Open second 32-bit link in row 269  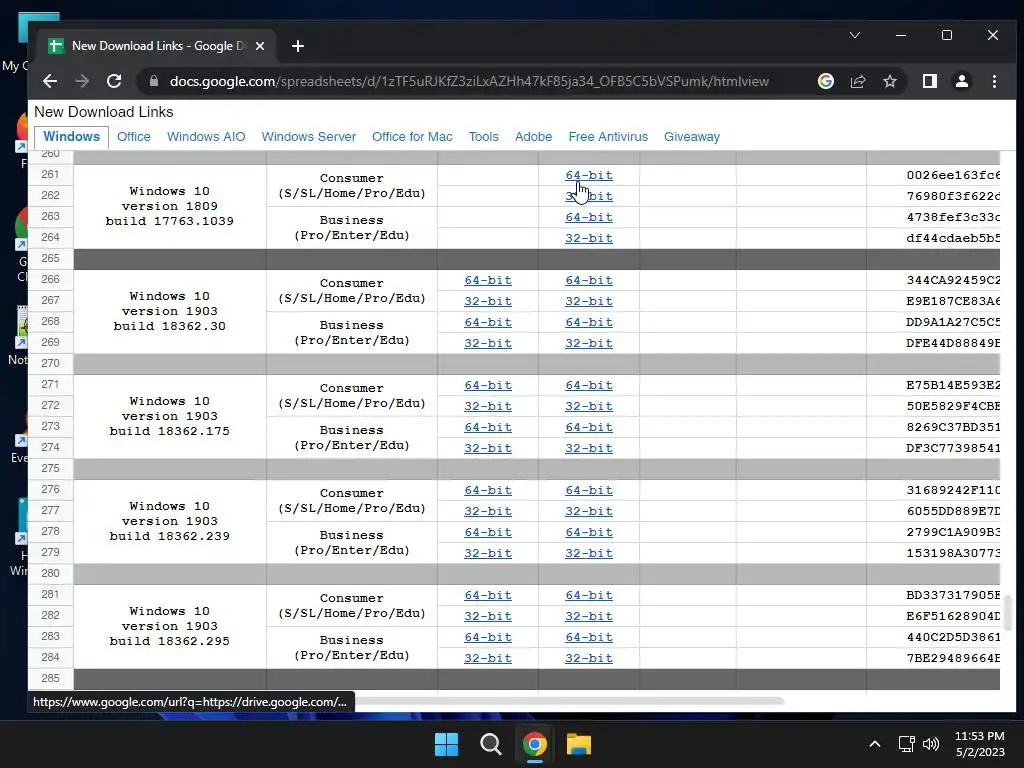click(x=589, y=343)
